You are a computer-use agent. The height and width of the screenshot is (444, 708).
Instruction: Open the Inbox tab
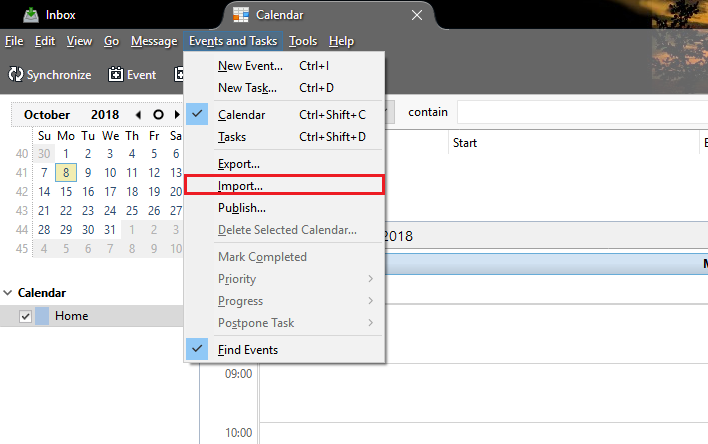pyautogui.click(x=50, y=15)
